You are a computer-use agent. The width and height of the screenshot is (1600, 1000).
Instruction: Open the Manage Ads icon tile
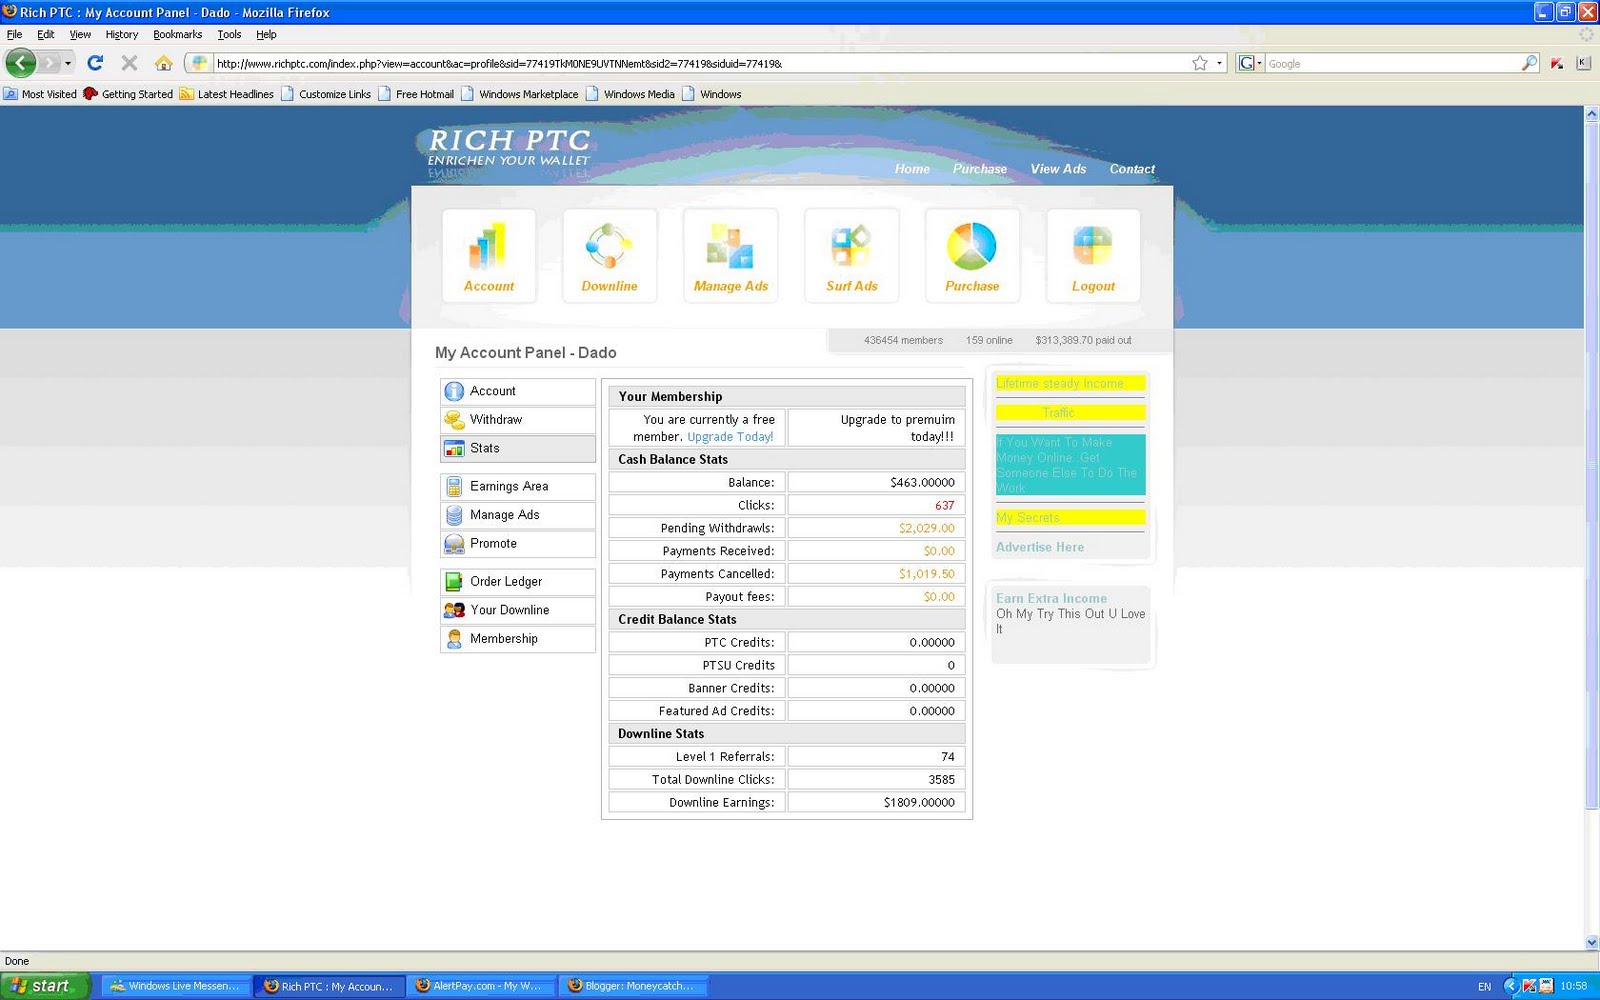pyautogui.click(x=731, y=255)
